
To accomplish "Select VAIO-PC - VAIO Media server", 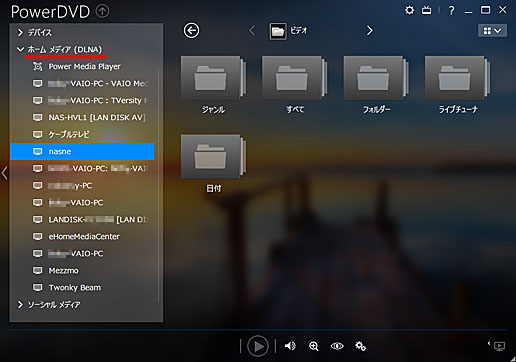I will 98,83.
